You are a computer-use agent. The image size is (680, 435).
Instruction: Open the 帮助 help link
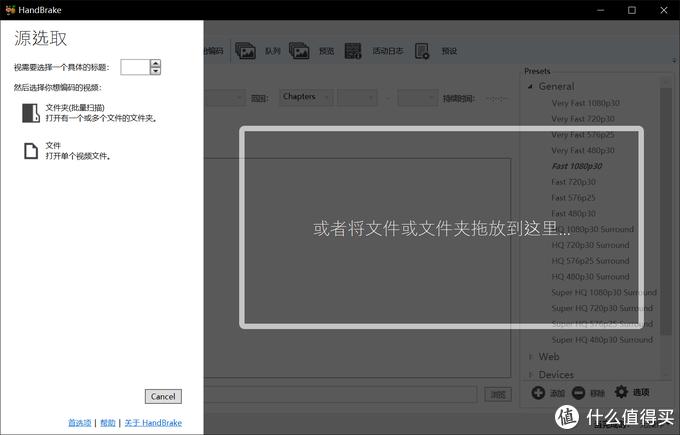point(108,423)
